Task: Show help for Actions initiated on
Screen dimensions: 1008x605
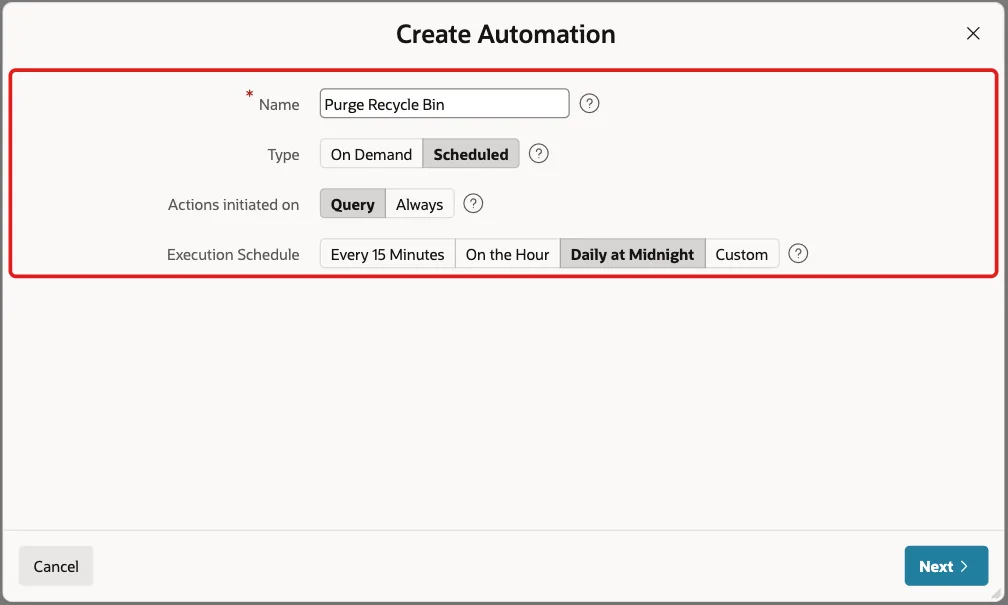Action: (472, 204)
